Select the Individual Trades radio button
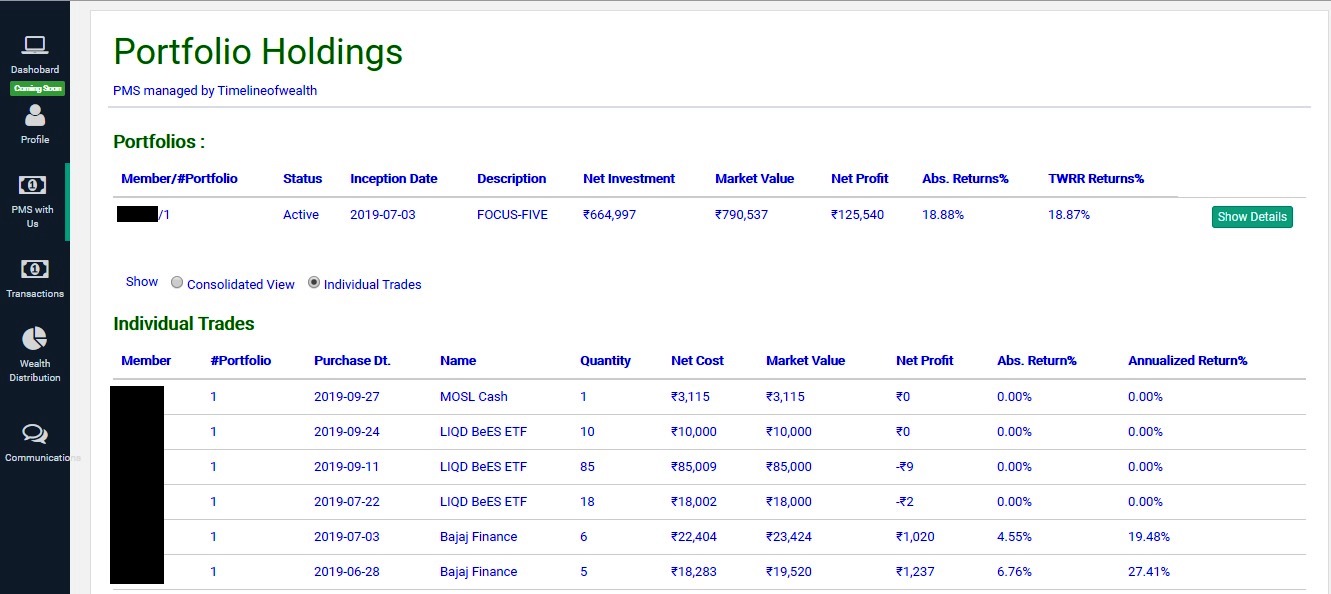Image resolution: width=1331 pixels, height=594 pixels. (x=314, y=283)
